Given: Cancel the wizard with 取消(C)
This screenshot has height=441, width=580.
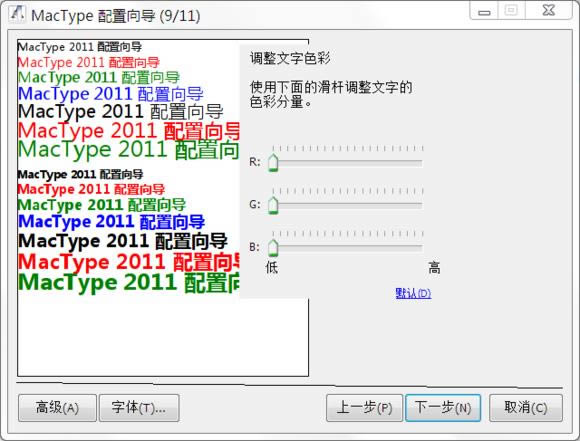Looking at the screenshot, I should [x=526, y=408].
